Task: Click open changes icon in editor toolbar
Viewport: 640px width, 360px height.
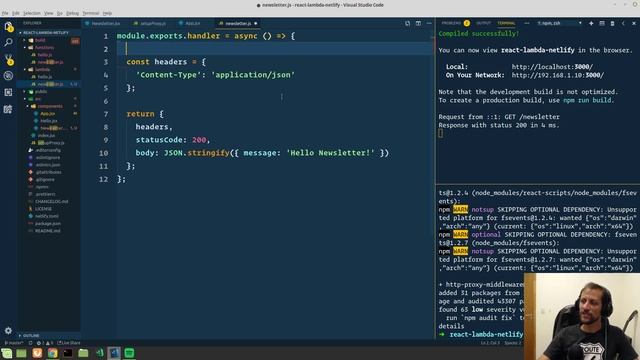Action: coord(407,24)
